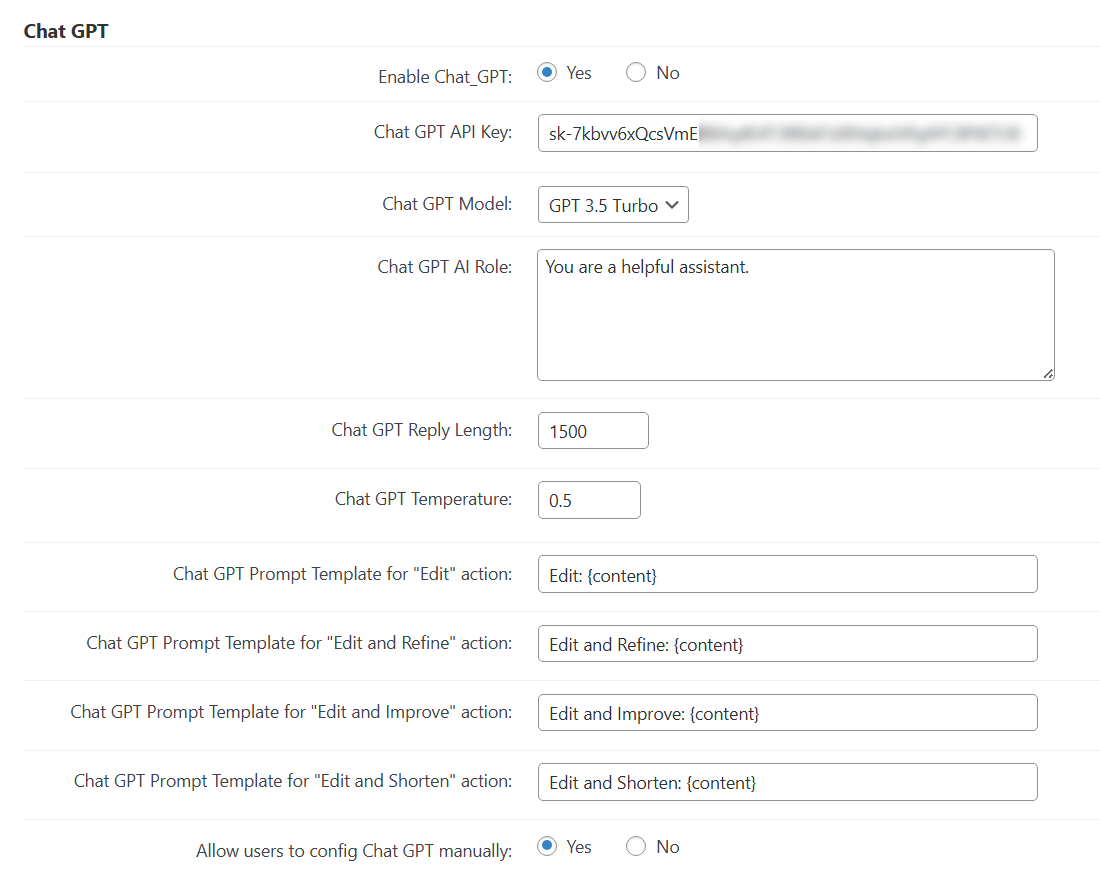The image size is (1100, 880).
Task: Click the "Chat GPT Temperature:" label
Action: (x=423, y=499)
